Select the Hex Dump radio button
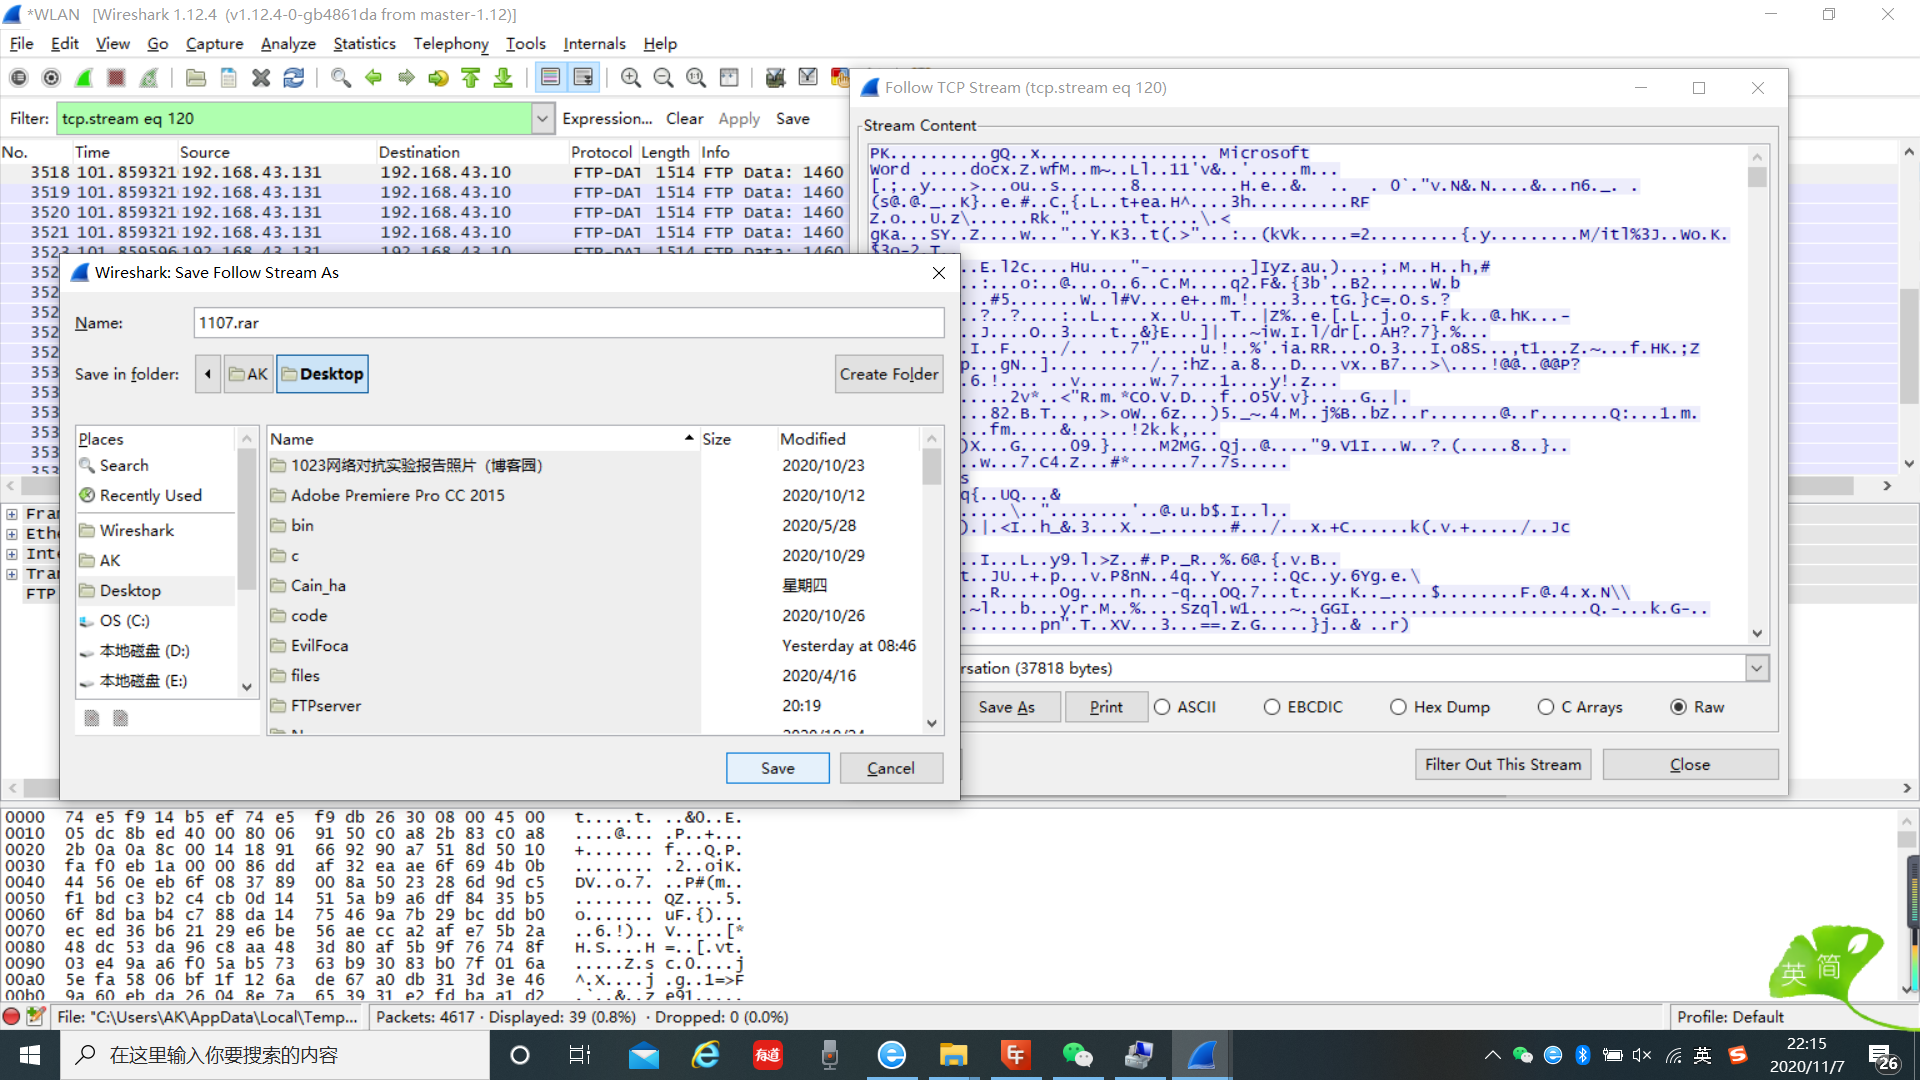 tap(1398, 707)
